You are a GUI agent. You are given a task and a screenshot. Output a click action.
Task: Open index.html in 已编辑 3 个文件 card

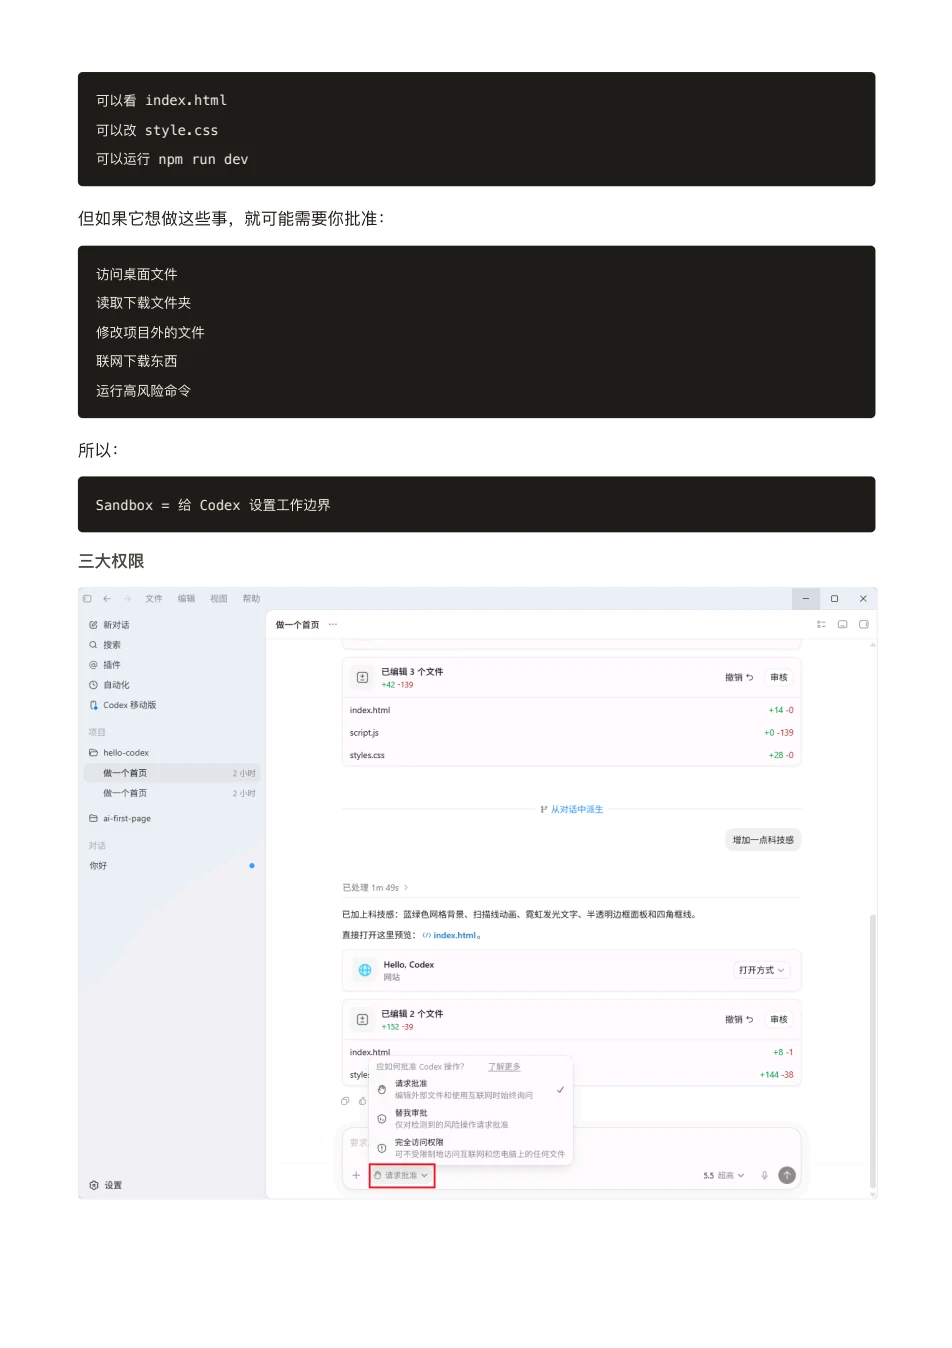click(x=370, y=711)
